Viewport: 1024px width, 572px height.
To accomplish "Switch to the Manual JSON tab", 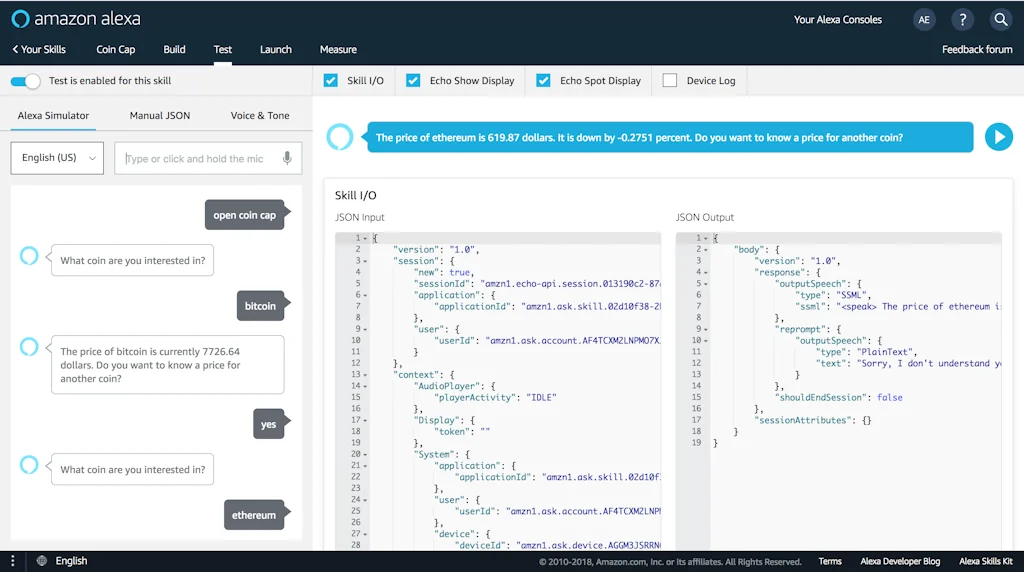I will pos(160,115).
